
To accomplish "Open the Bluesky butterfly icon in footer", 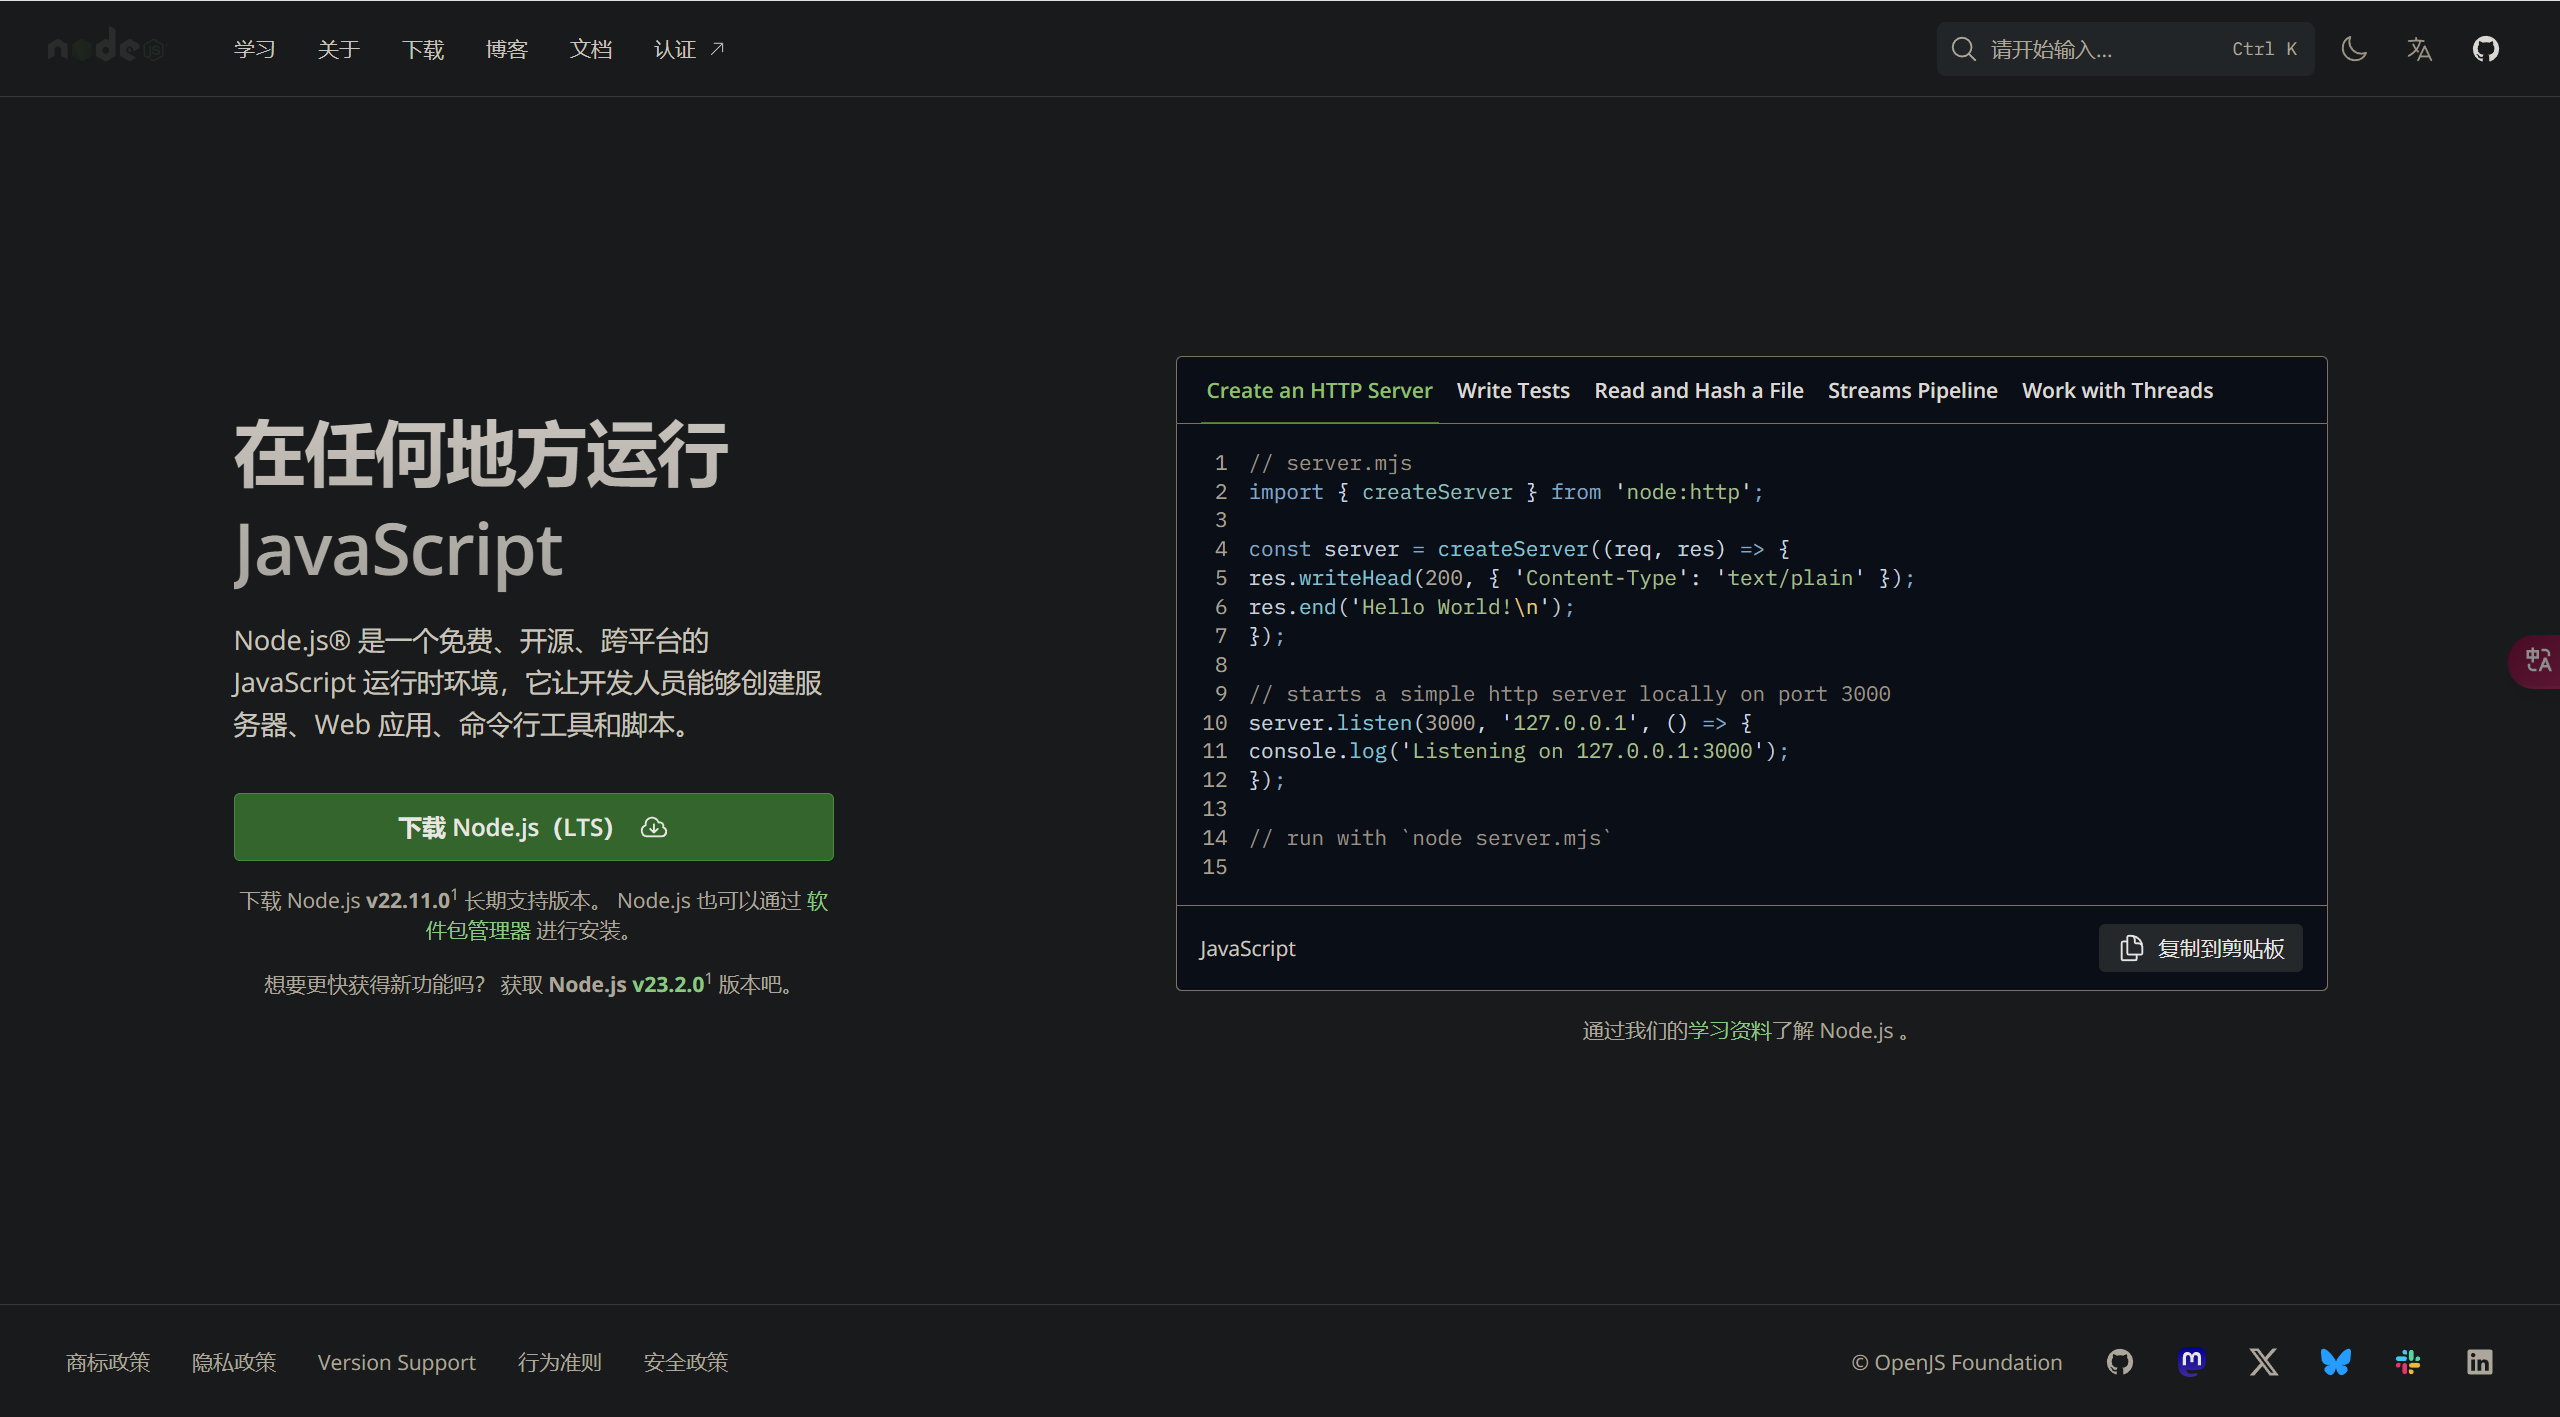I will 2335,1362.
